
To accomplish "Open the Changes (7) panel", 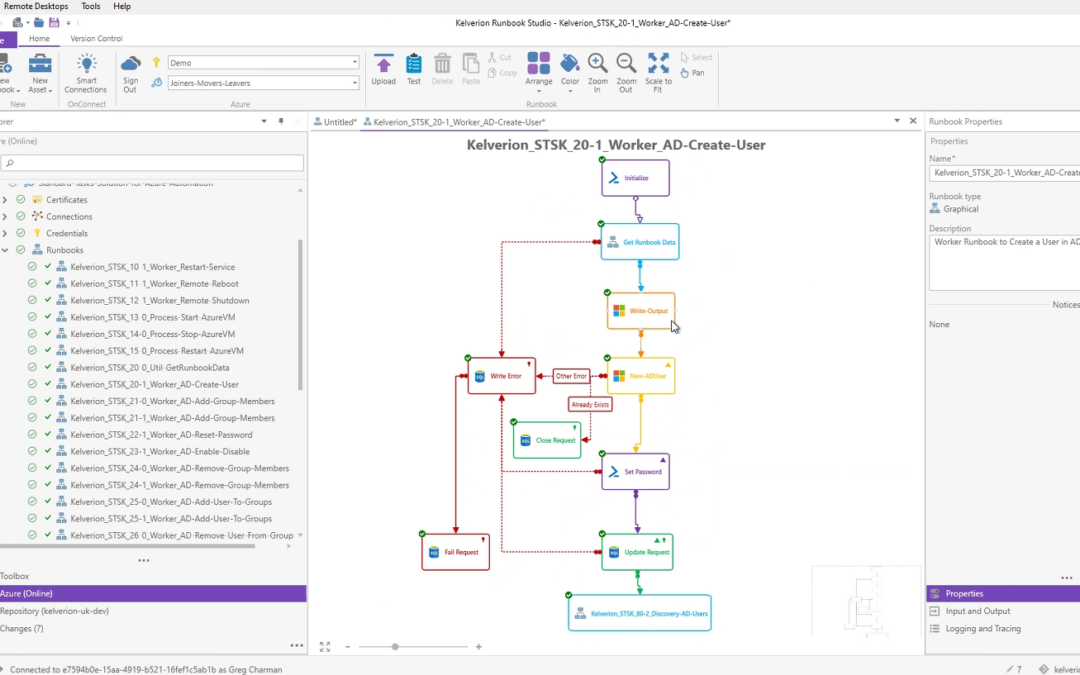I will [x=153, y=628].
